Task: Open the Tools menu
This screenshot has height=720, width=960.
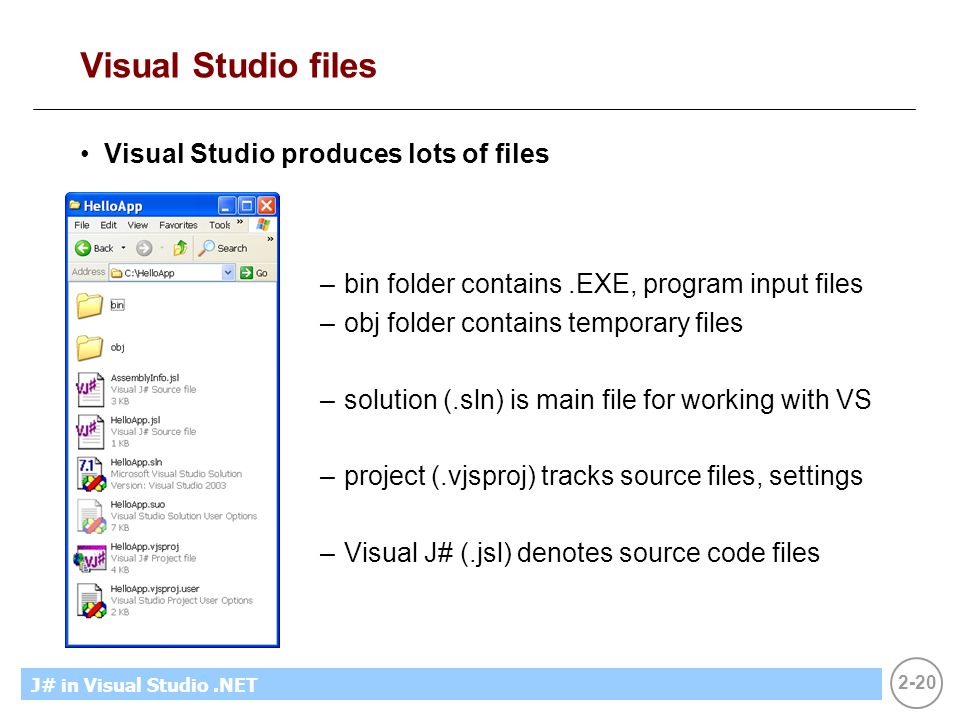Action: 219,225
